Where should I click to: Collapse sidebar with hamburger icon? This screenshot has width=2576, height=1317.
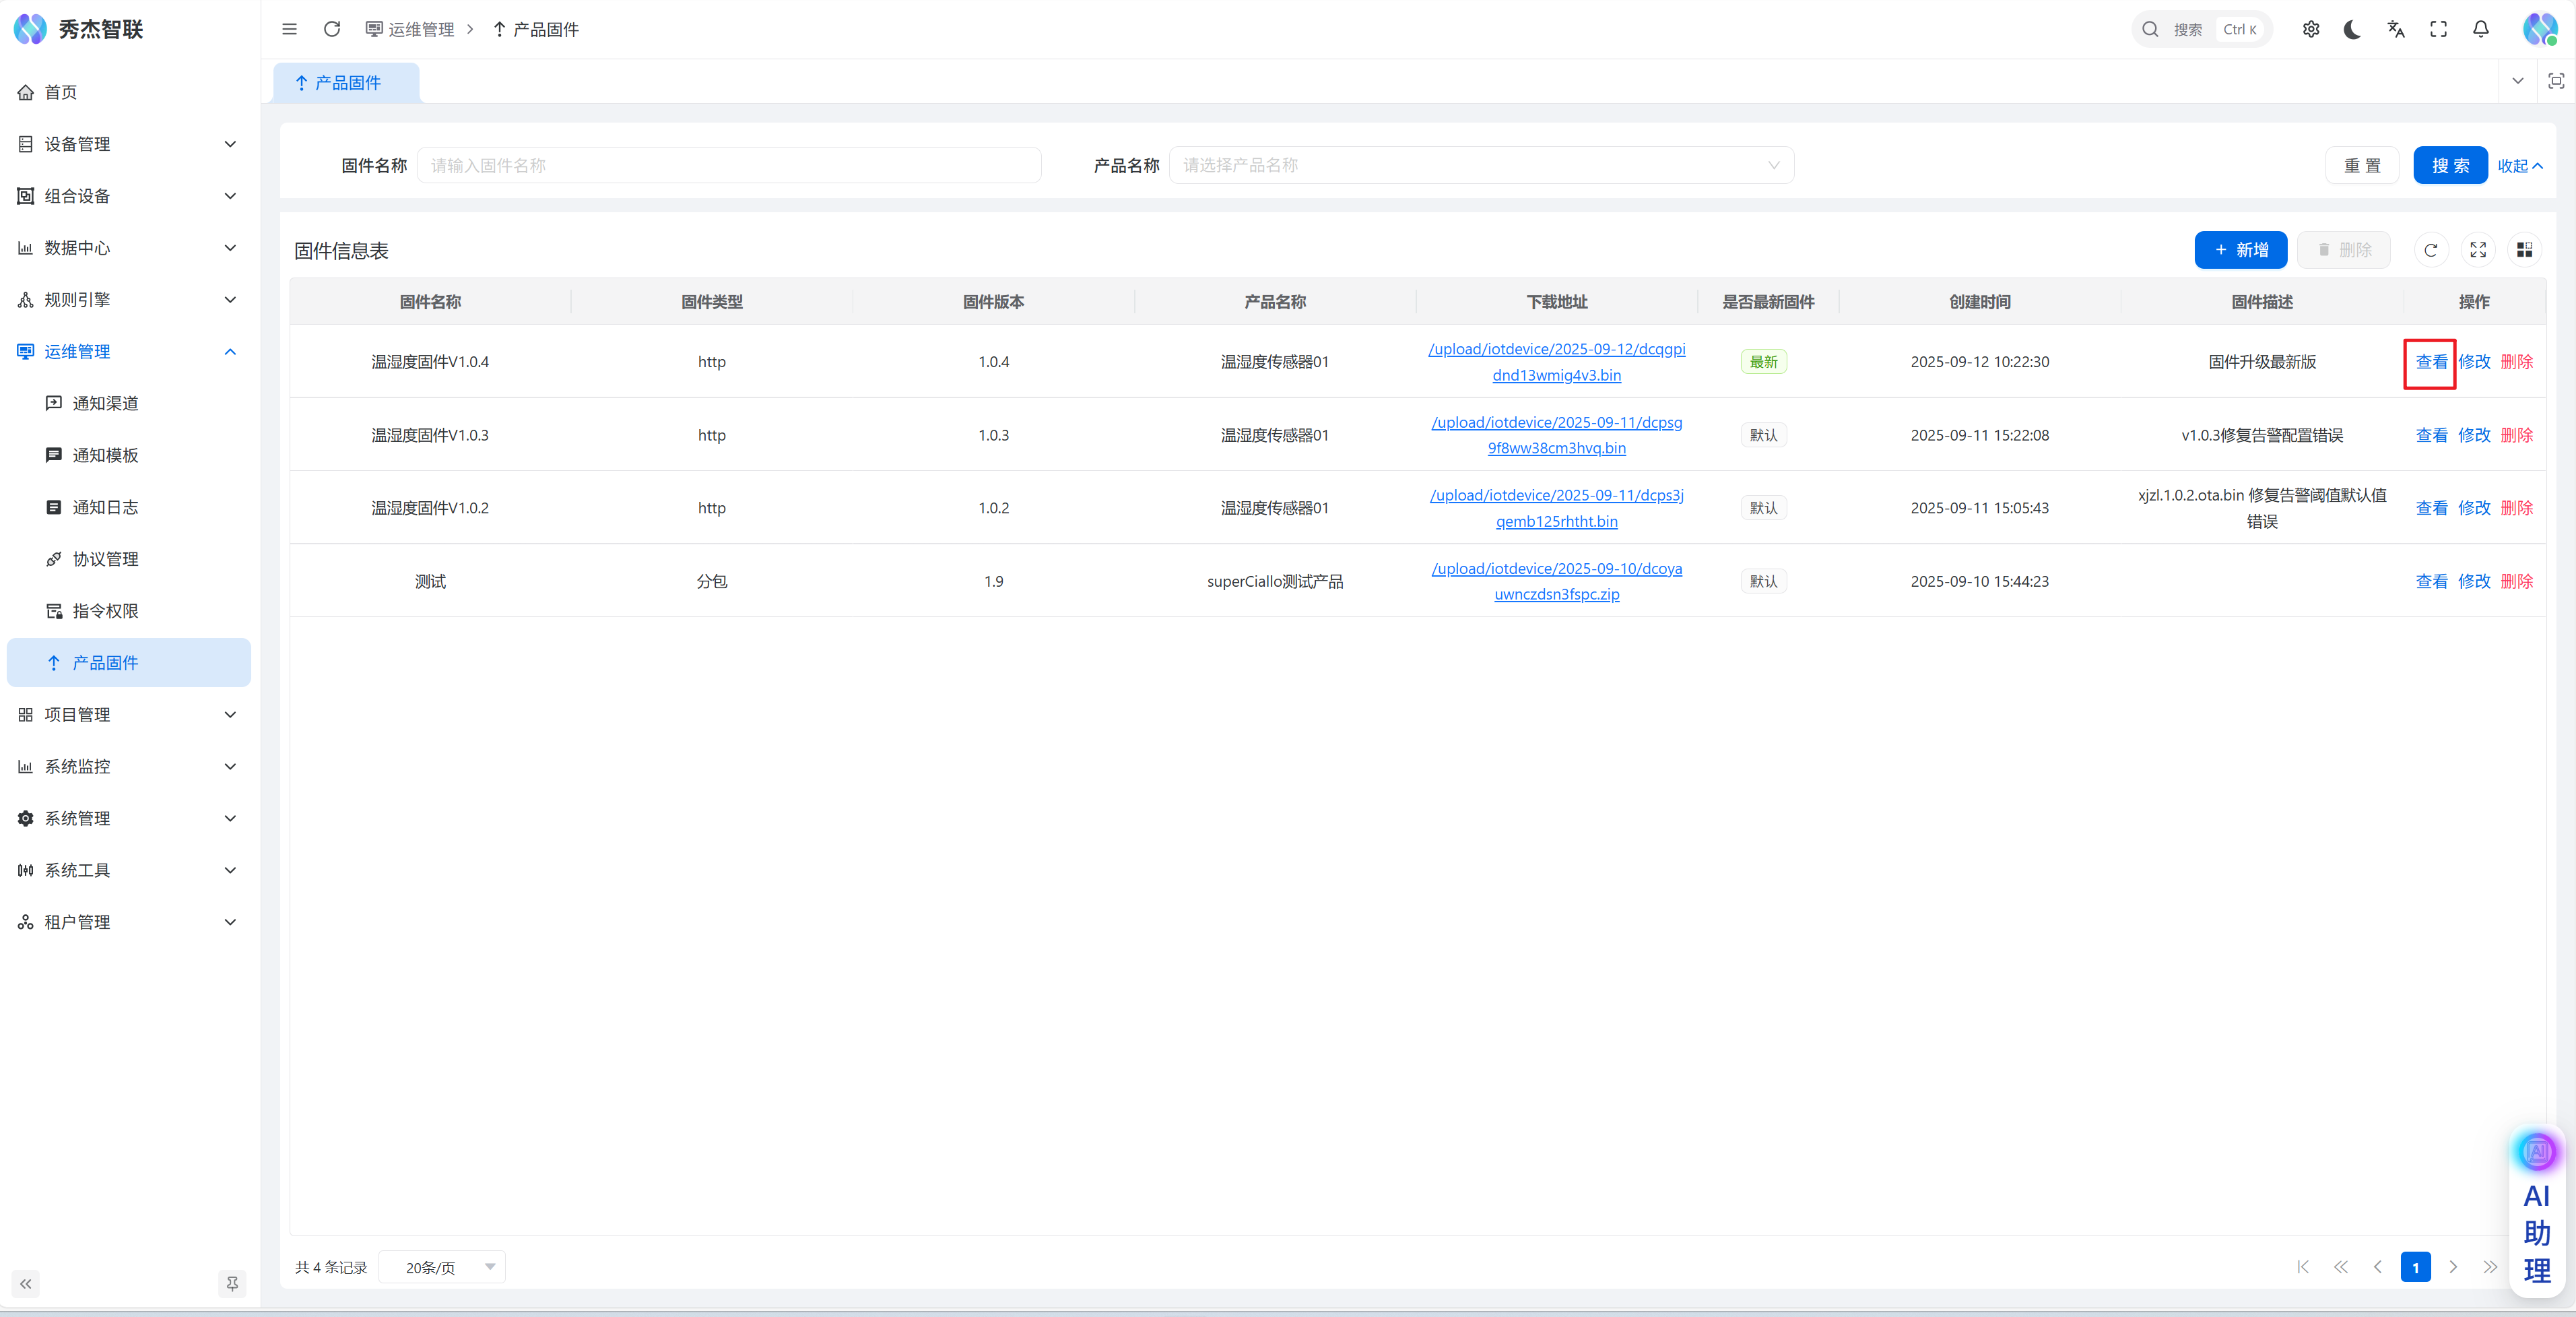[x=289, y=29]
